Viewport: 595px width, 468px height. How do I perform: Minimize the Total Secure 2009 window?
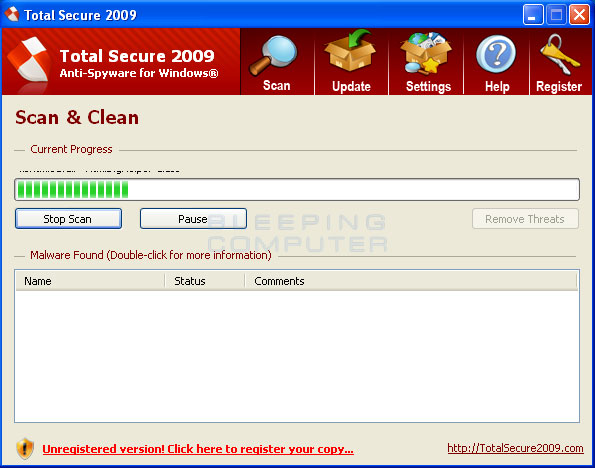click(533, 15)
